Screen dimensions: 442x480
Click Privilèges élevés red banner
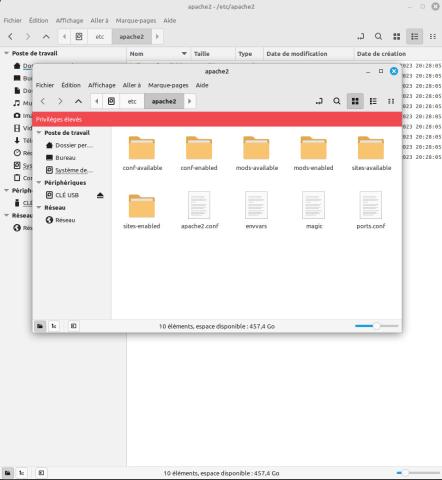pyautogui.click(x=217, y=119)
